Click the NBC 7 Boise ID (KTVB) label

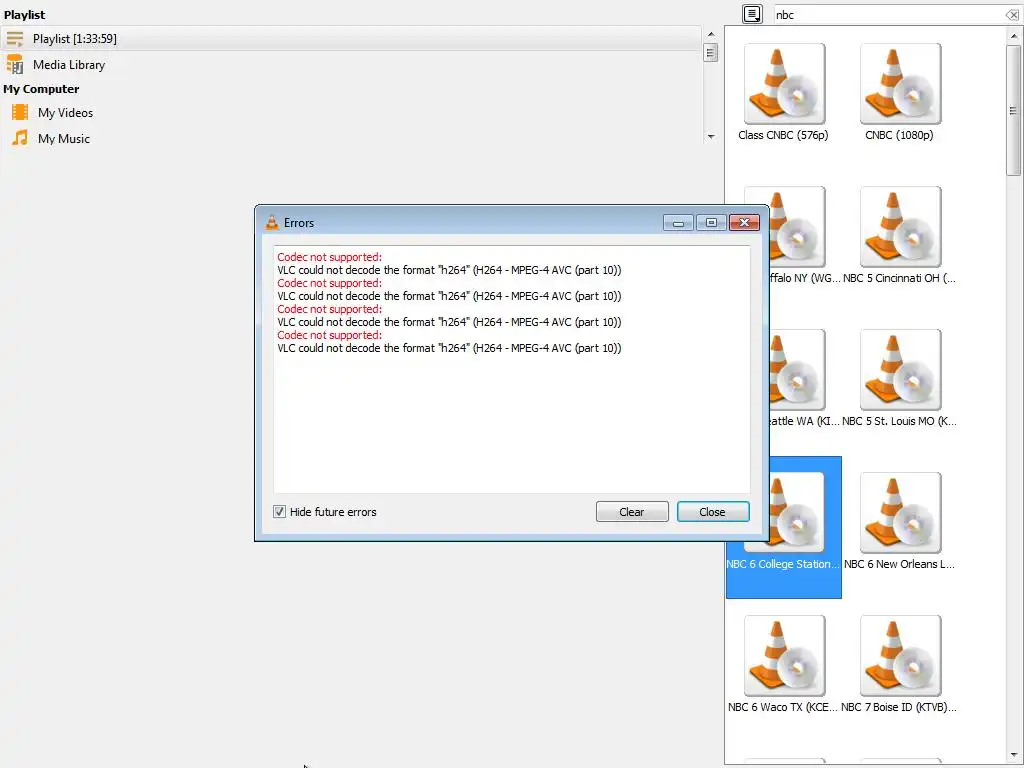[899, 707]
